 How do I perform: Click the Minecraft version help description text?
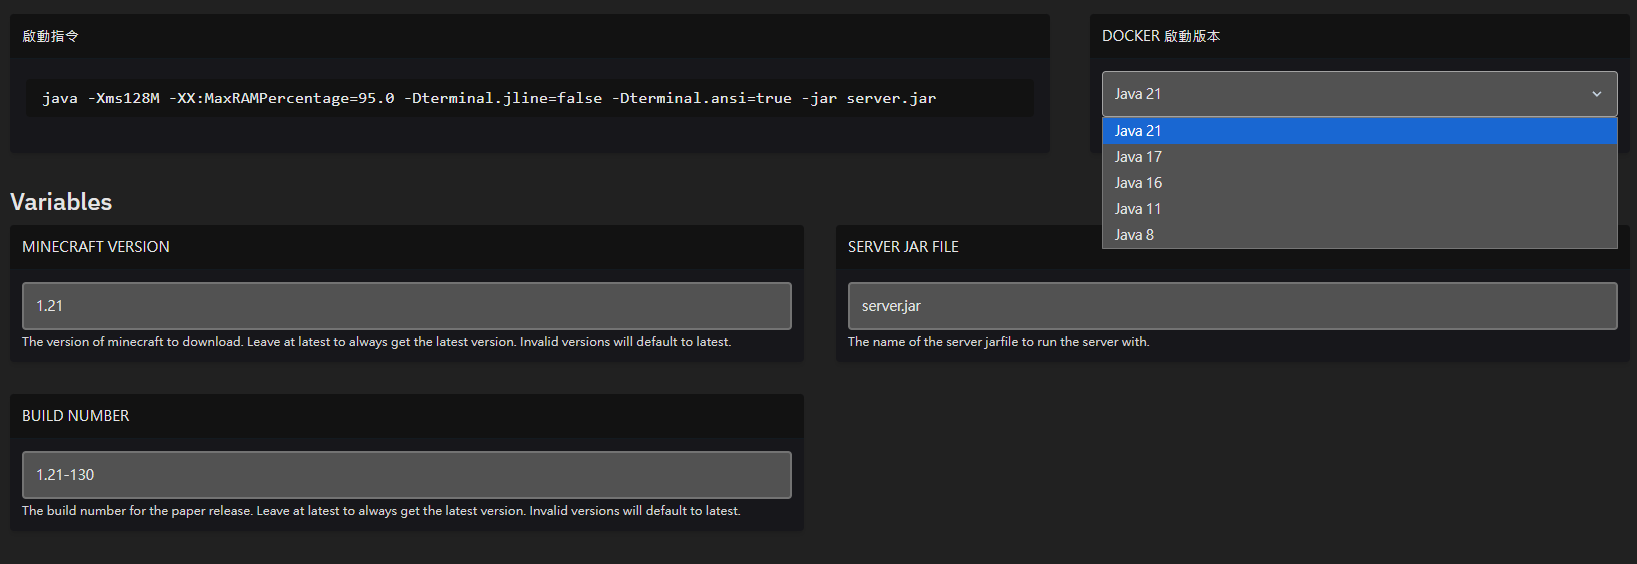pos(376,342)
